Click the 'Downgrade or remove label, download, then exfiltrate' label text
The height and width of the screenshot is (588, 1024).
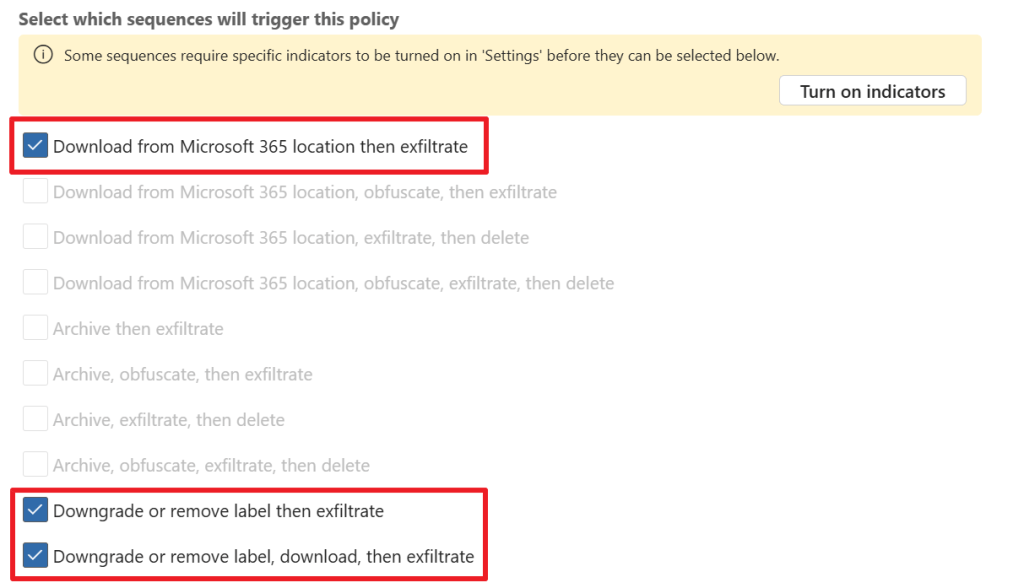pyautogui.click(x=263, y=556)
